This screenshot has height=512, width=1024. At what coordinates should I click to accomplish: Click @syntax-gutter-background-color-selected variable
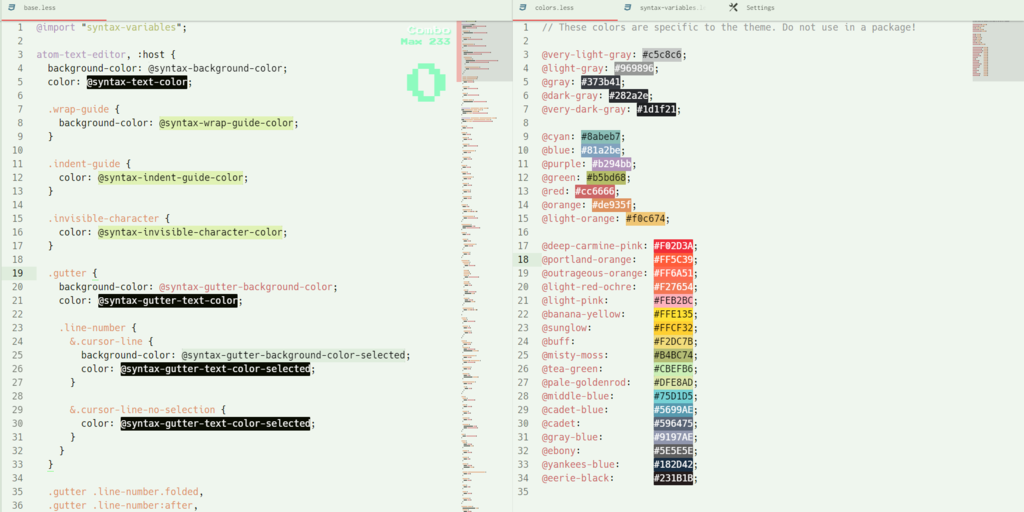point(293,355)
